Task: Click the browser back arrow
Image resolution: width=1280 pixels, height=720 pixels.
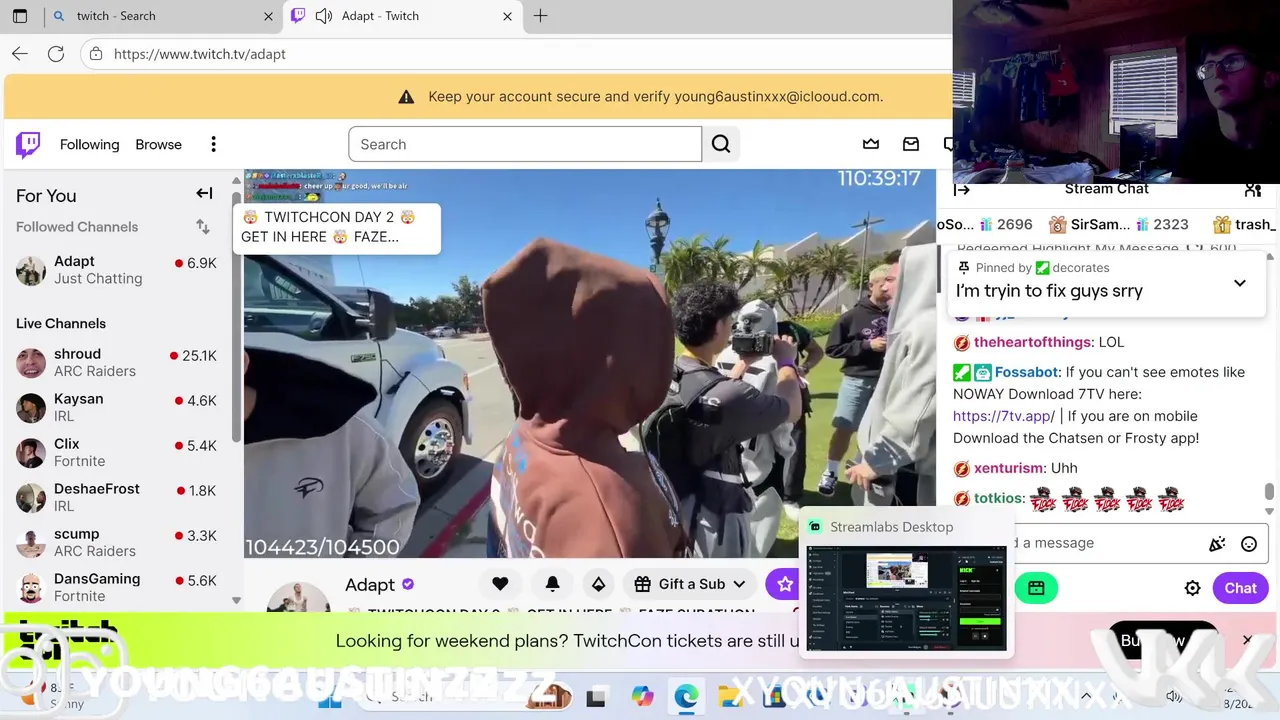Action: click(x=20, y=54)
